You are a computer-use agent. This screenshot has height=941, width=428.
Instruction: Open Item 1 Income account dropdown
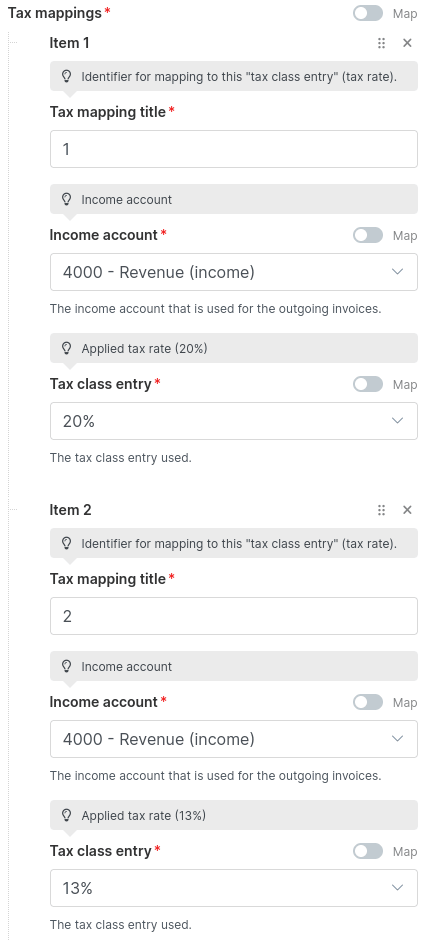pyautogui.click(x=234, y=272)
